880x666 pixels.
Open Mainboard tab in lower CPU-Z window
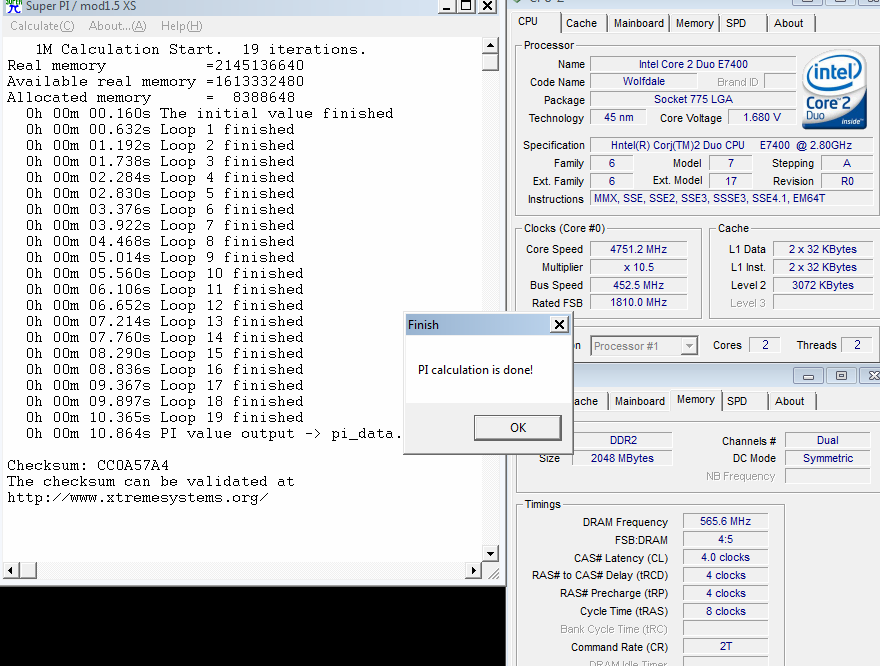(x=640, y=401)
